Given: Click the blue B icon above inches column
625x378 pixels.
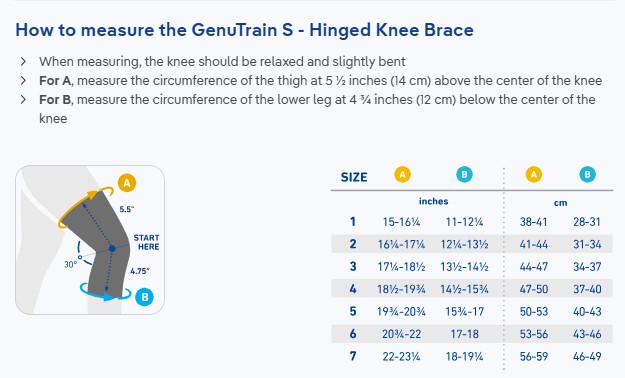Looking at the screenshot, I should click(464, 175).
